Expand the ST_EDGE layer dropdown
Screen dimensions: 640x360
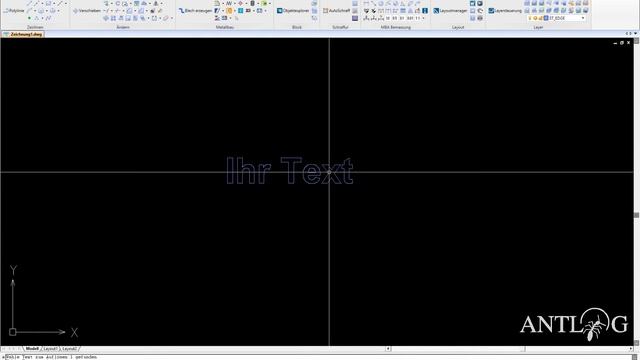click(582, 18)
